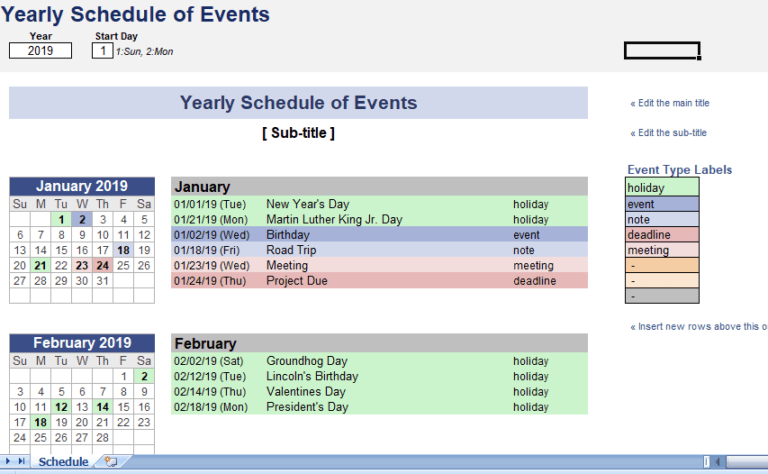Click the [ Sub-title ] text
Screen dimensions: 768x474
pos(298,133)
